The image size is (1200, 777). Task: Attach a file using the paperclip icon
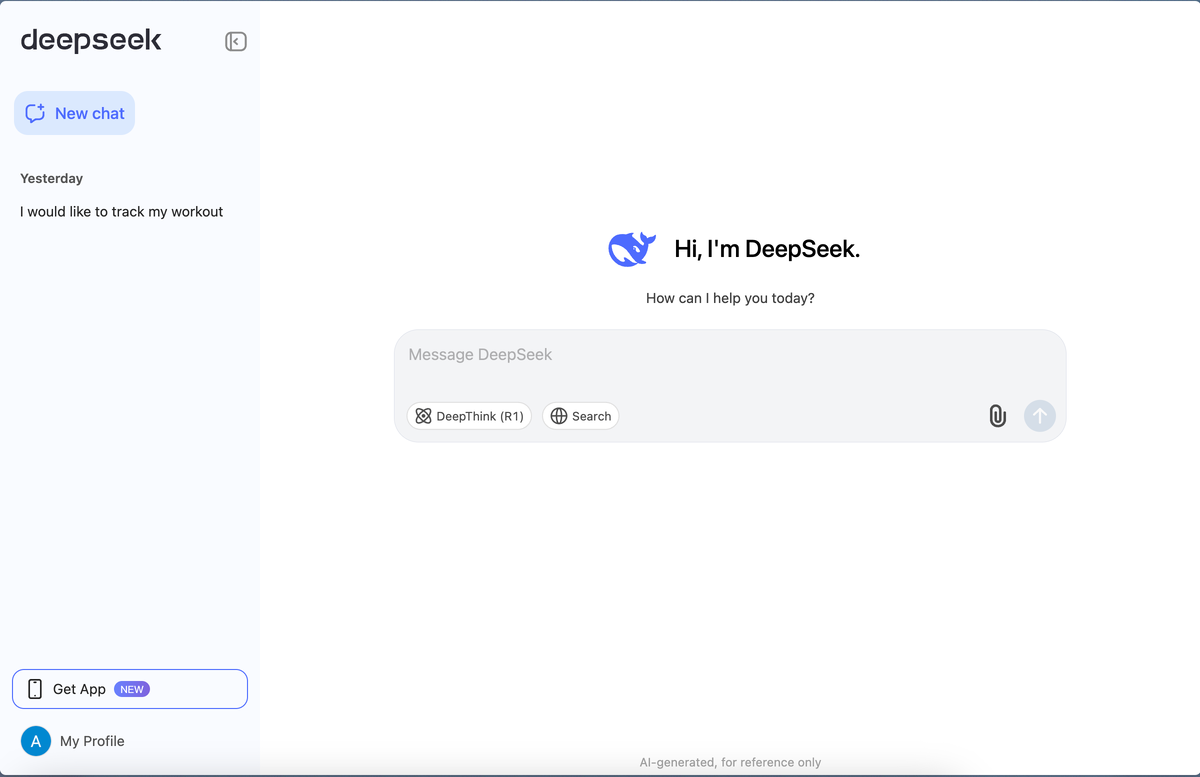coord(996,415)
